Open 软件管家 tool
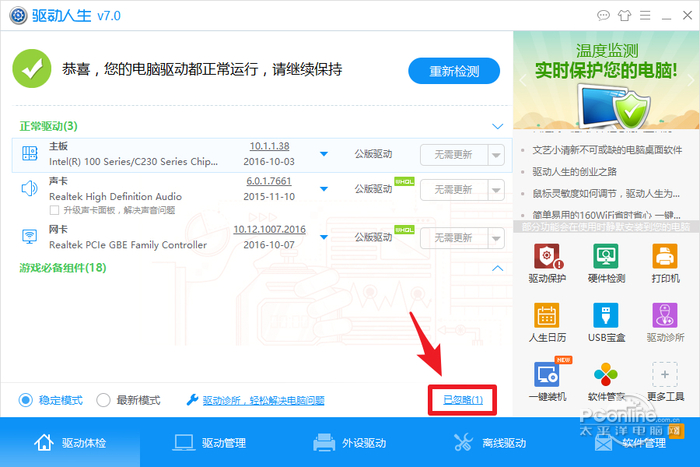This screenshot has height=467, width=700. (x=606, y=382)
